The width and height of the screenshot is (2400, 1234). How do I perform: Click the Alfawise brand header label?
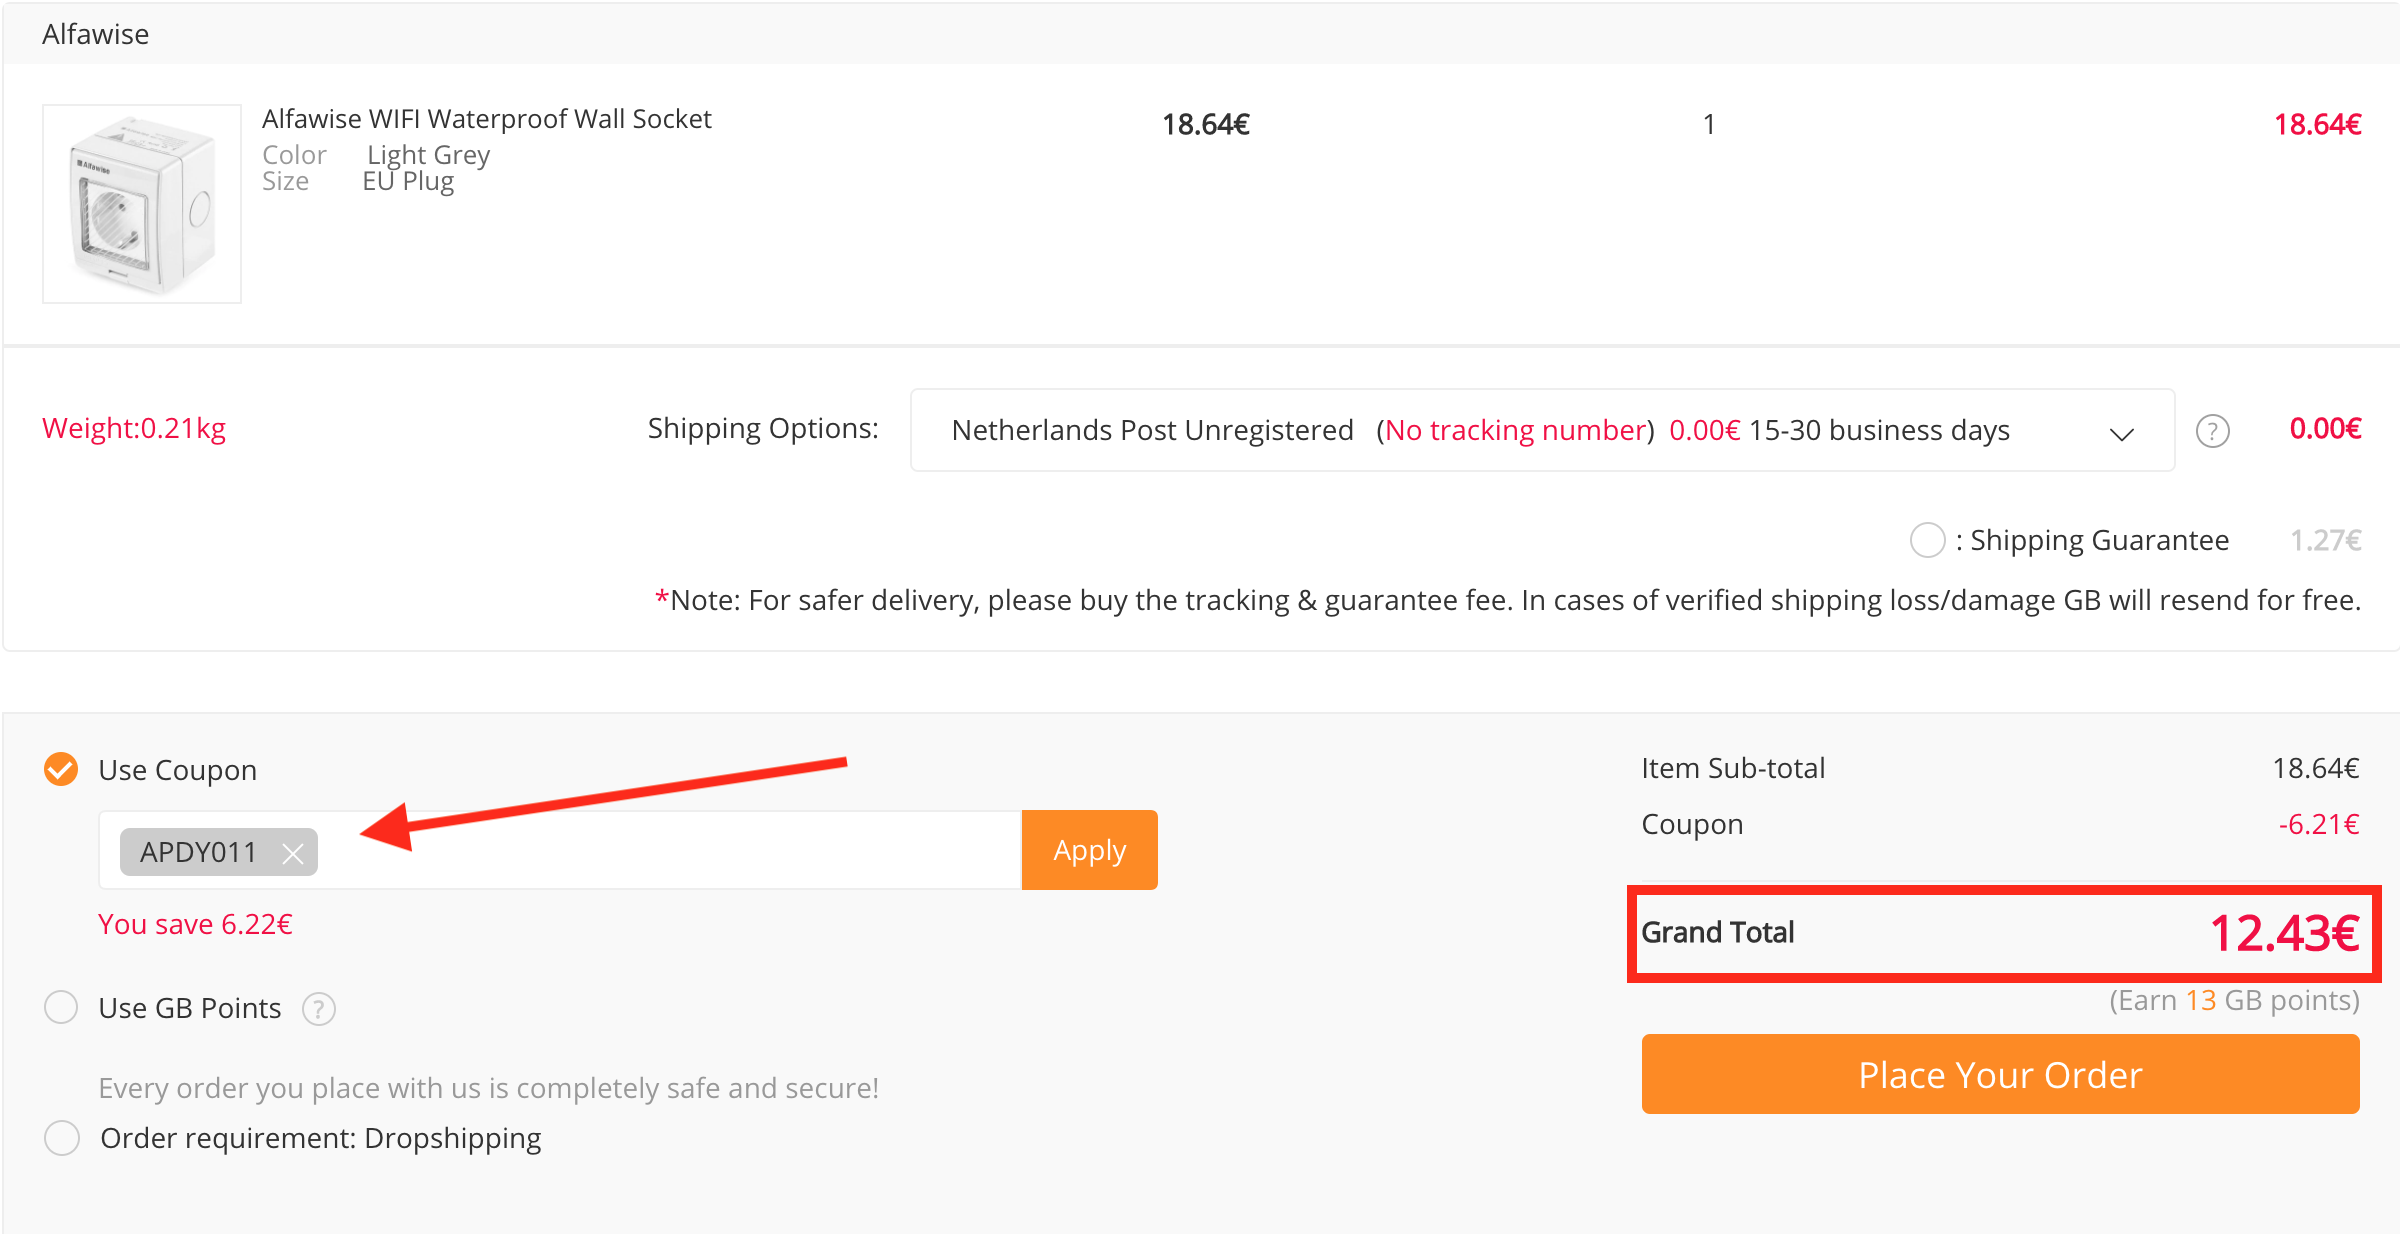pyautogui.click(x=95, y=34)
